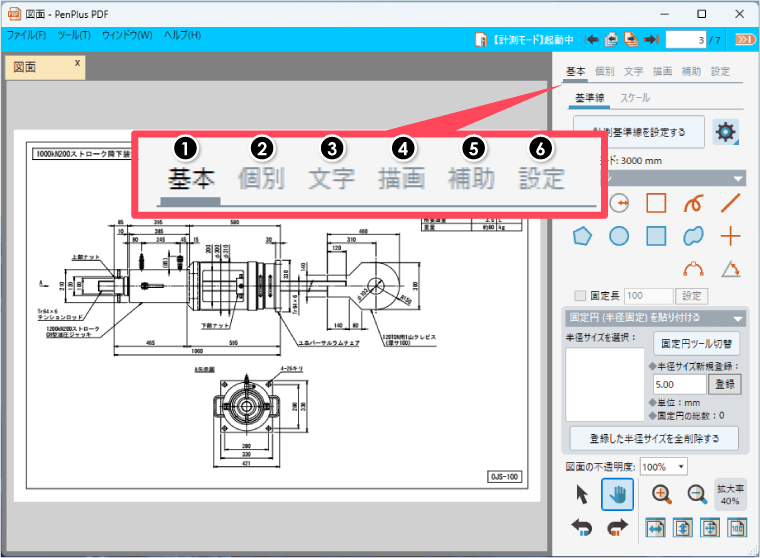
Task: Switch to the スケール tab
Action: pyautogui.click(x=635, y=98)
